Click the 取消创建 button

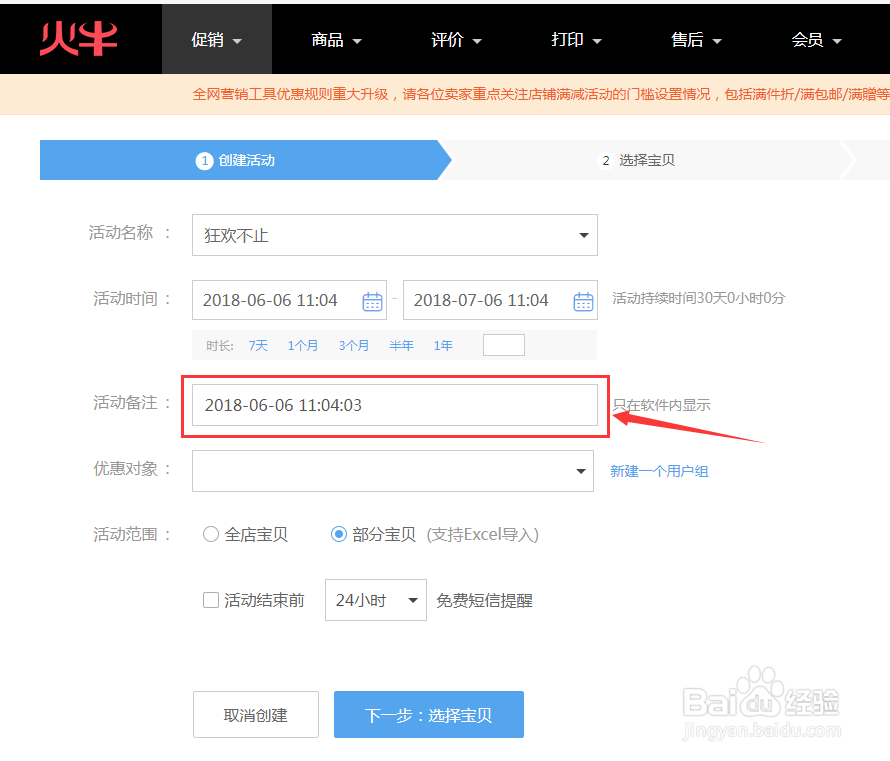pos(255,714)
